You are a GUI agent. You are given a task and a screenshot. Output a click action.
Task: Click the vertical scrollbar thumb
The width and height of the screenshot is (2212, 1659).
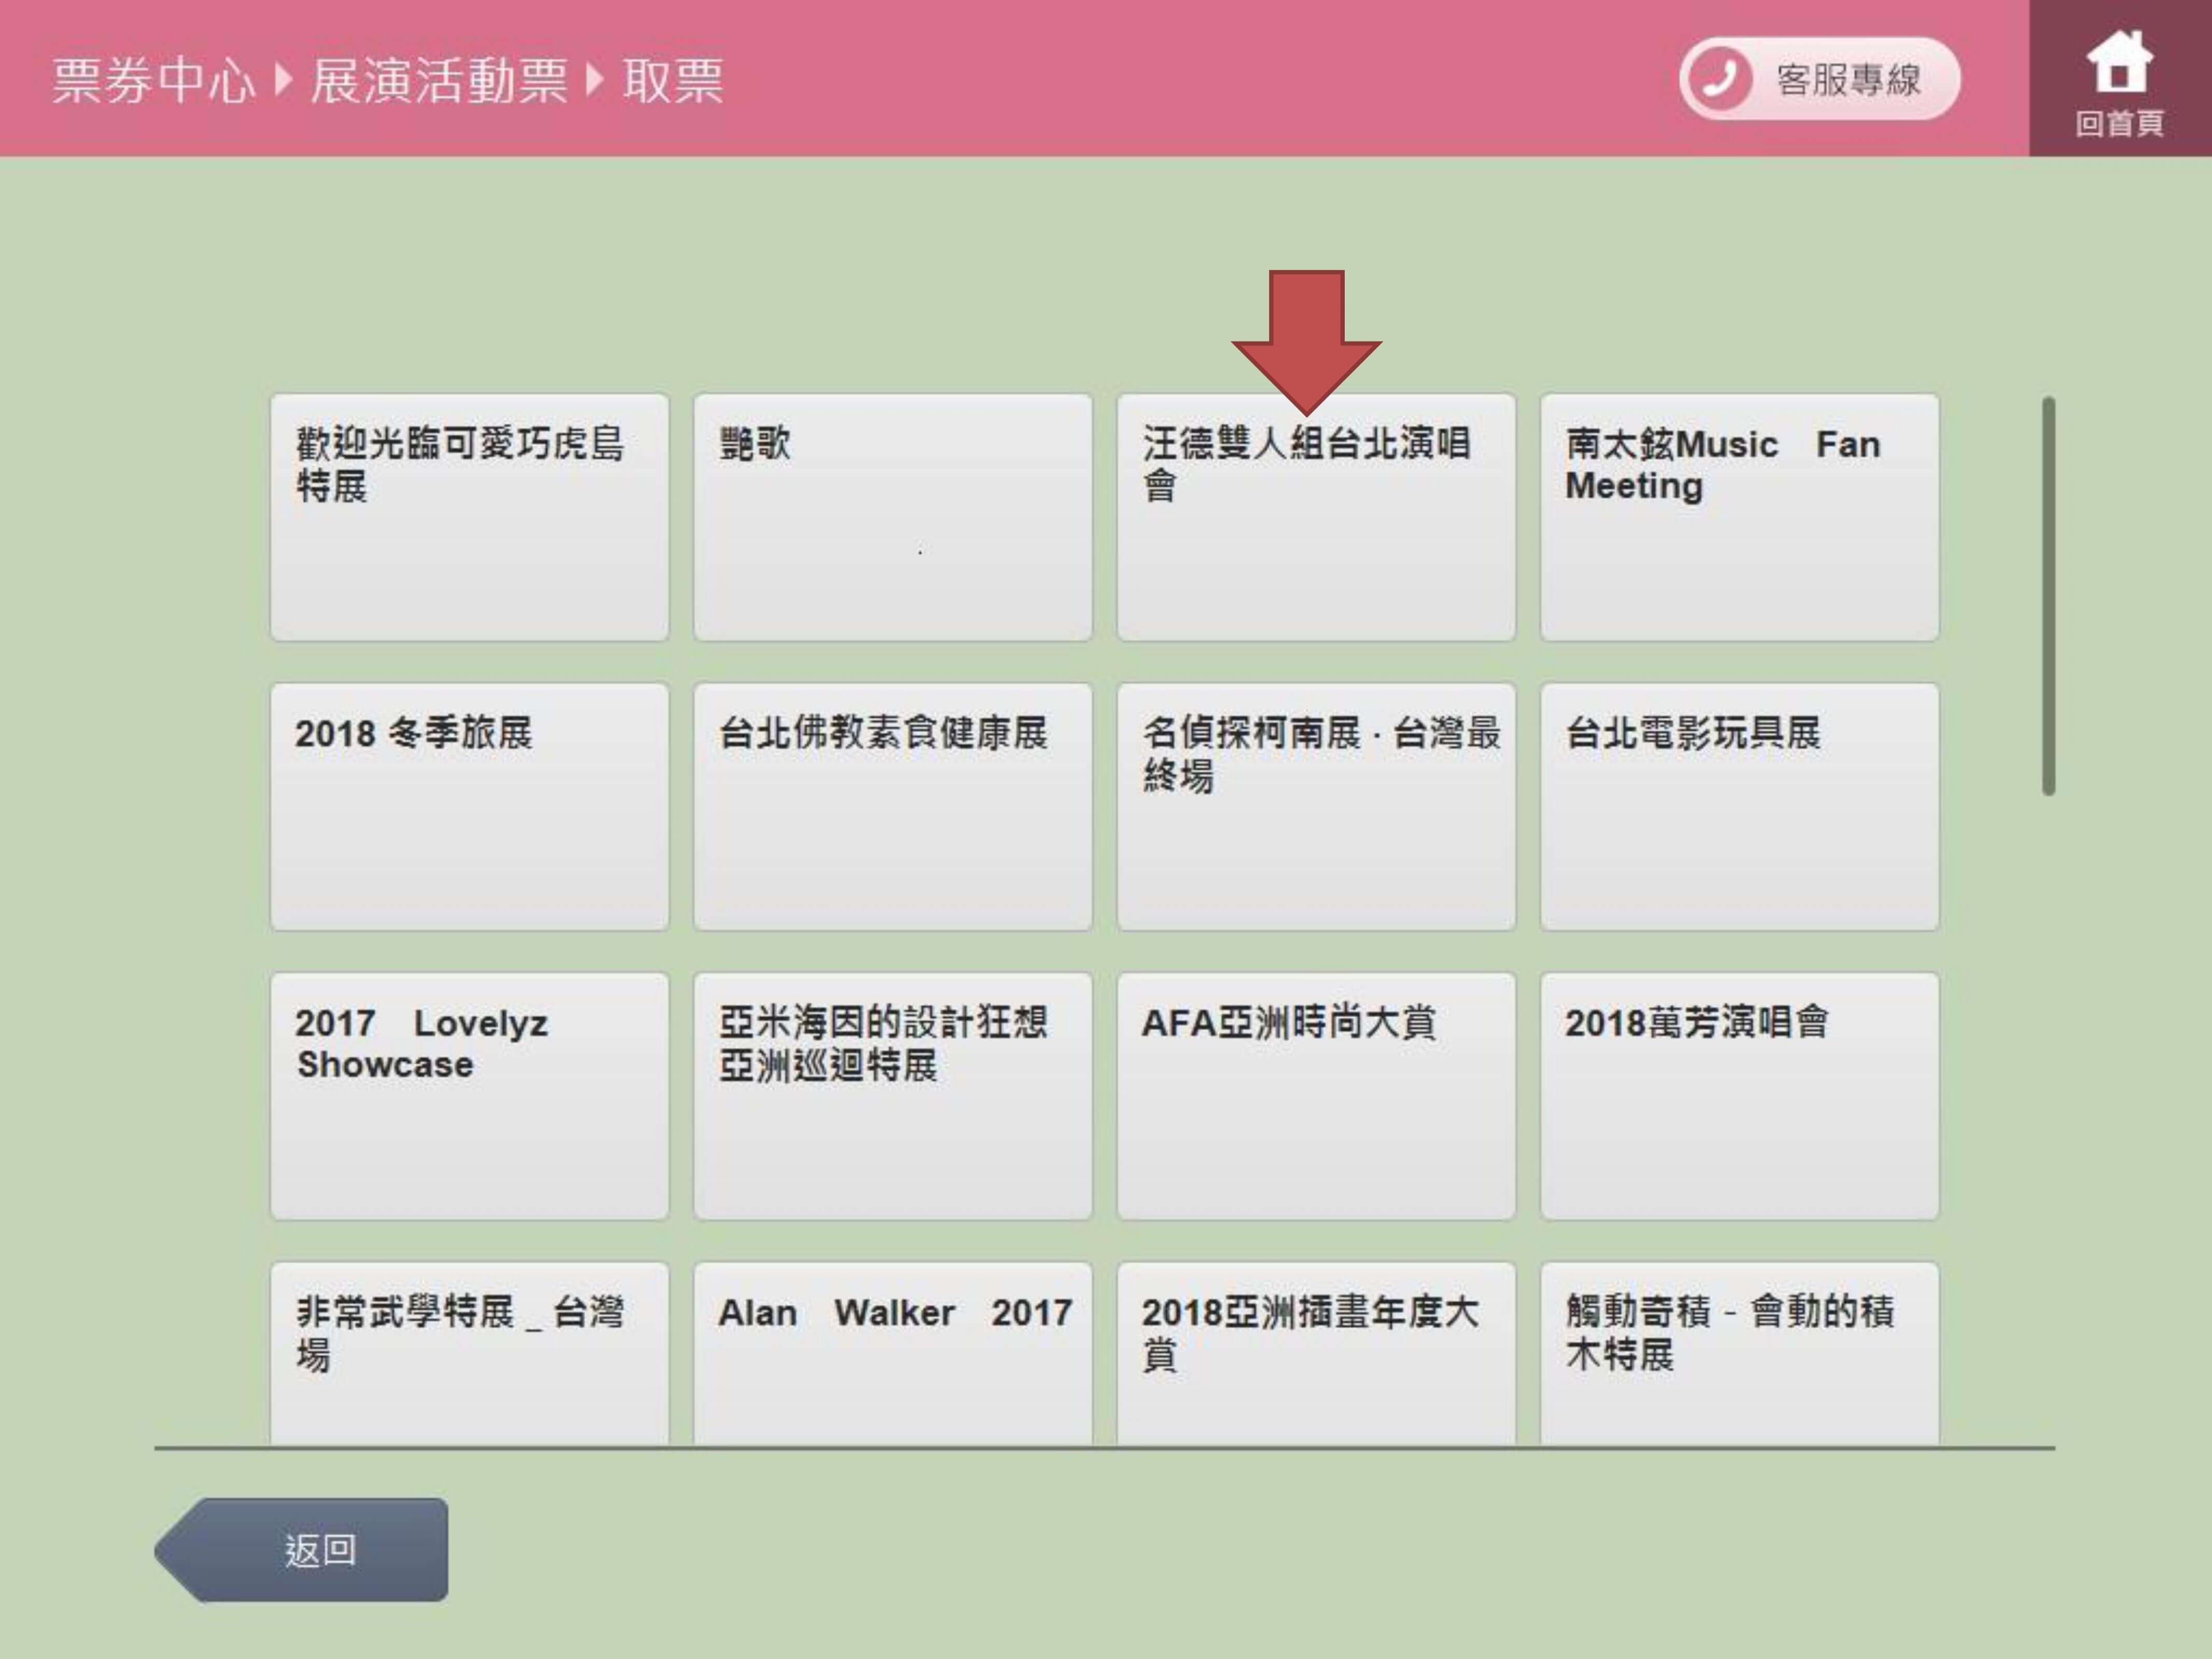pyautogui.click(x=2048, y=596)
